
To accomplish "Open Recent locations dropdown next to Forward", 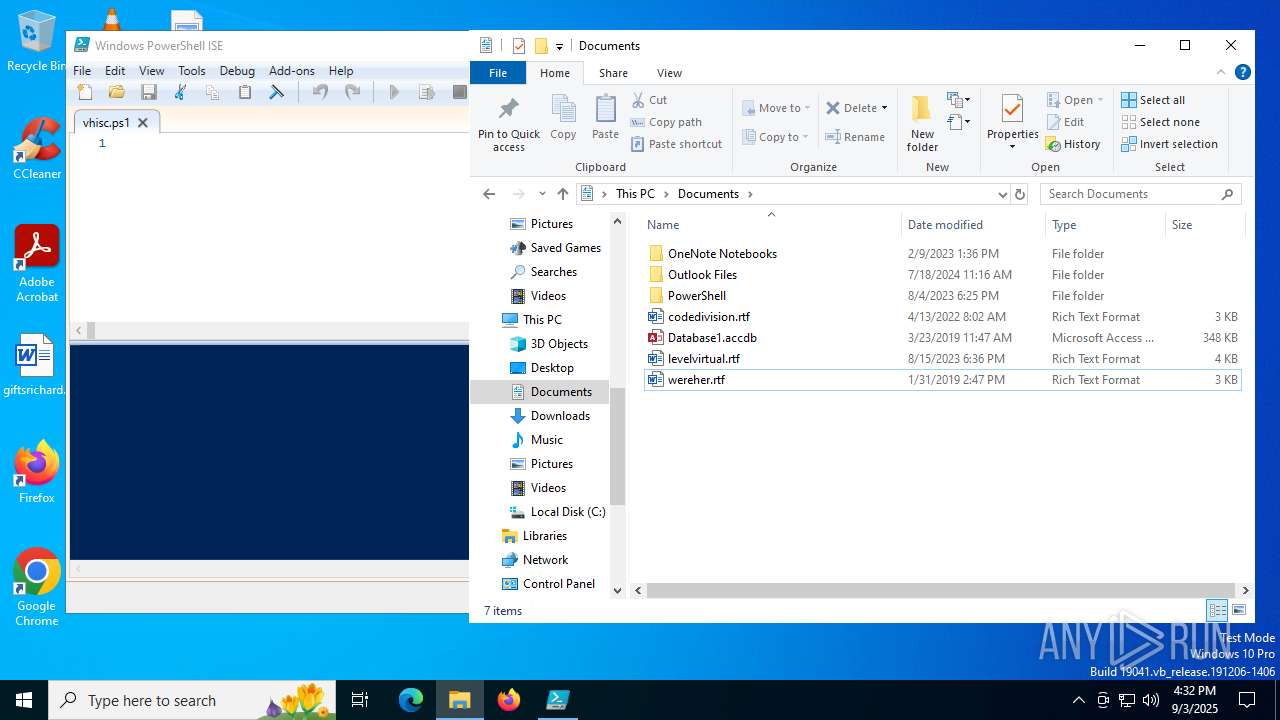I will pyautogui.click(x=542, y=194).
